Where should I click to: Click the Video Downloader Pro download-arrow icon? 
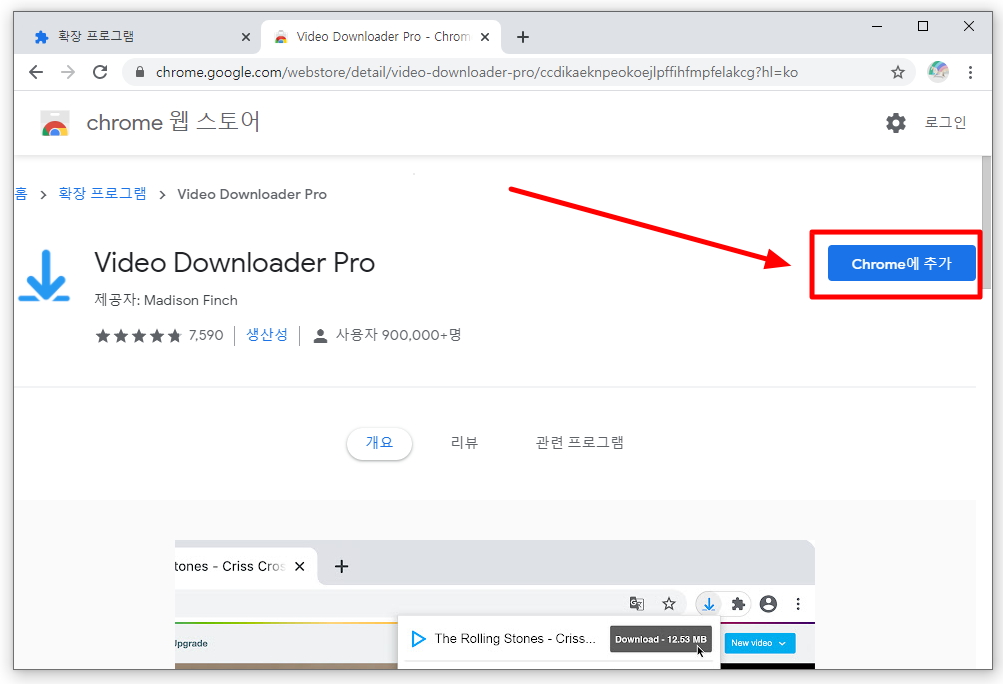[x=44, y=276]
